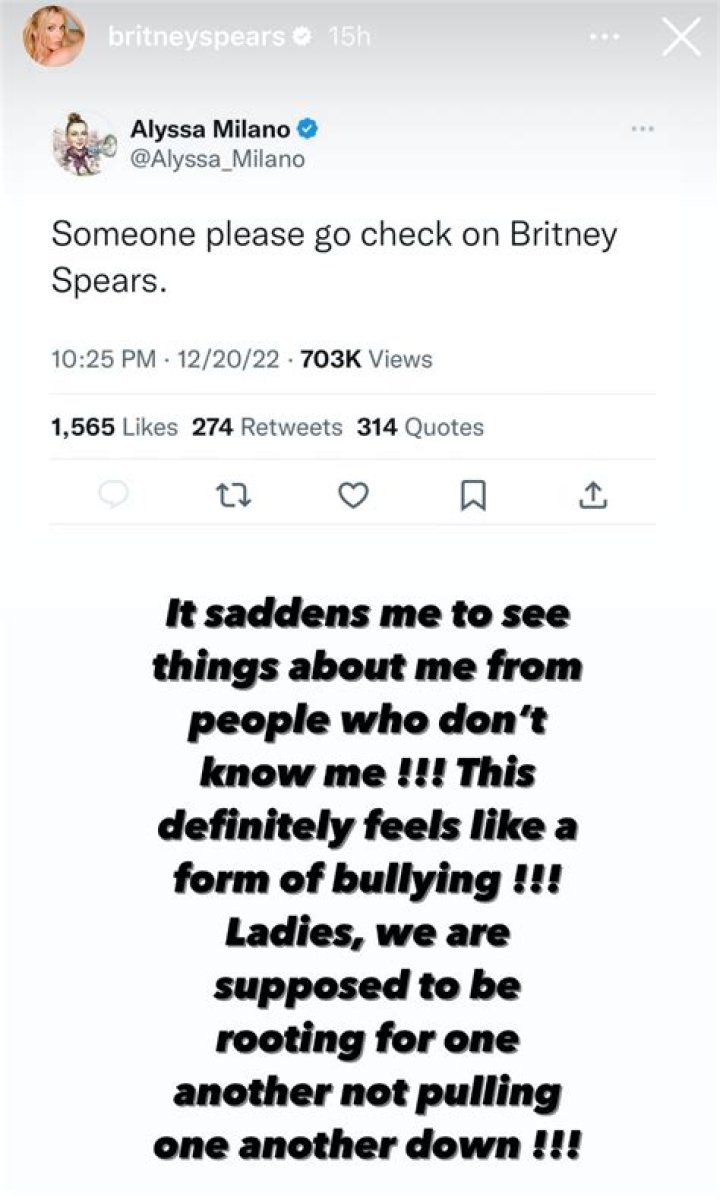Viewport: 720px width, 1200px height.
Task: Click the reply icon on the tweet
Action: pyautogui.click(x=113, y=494)
